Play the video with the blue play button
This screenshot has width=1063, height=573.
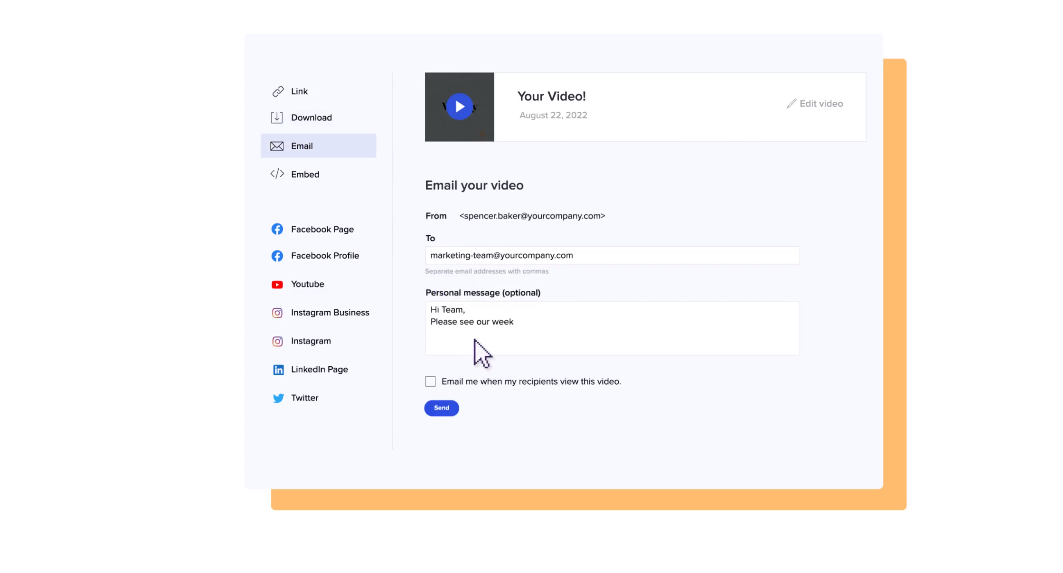coord(460,106)
